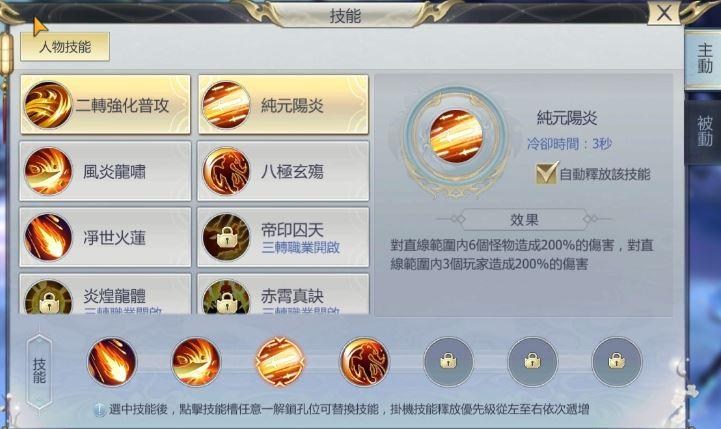The width and height of the screenshot is (721, 429).
Task: Click the fourth skill bar slot
Action: (364, 361)
